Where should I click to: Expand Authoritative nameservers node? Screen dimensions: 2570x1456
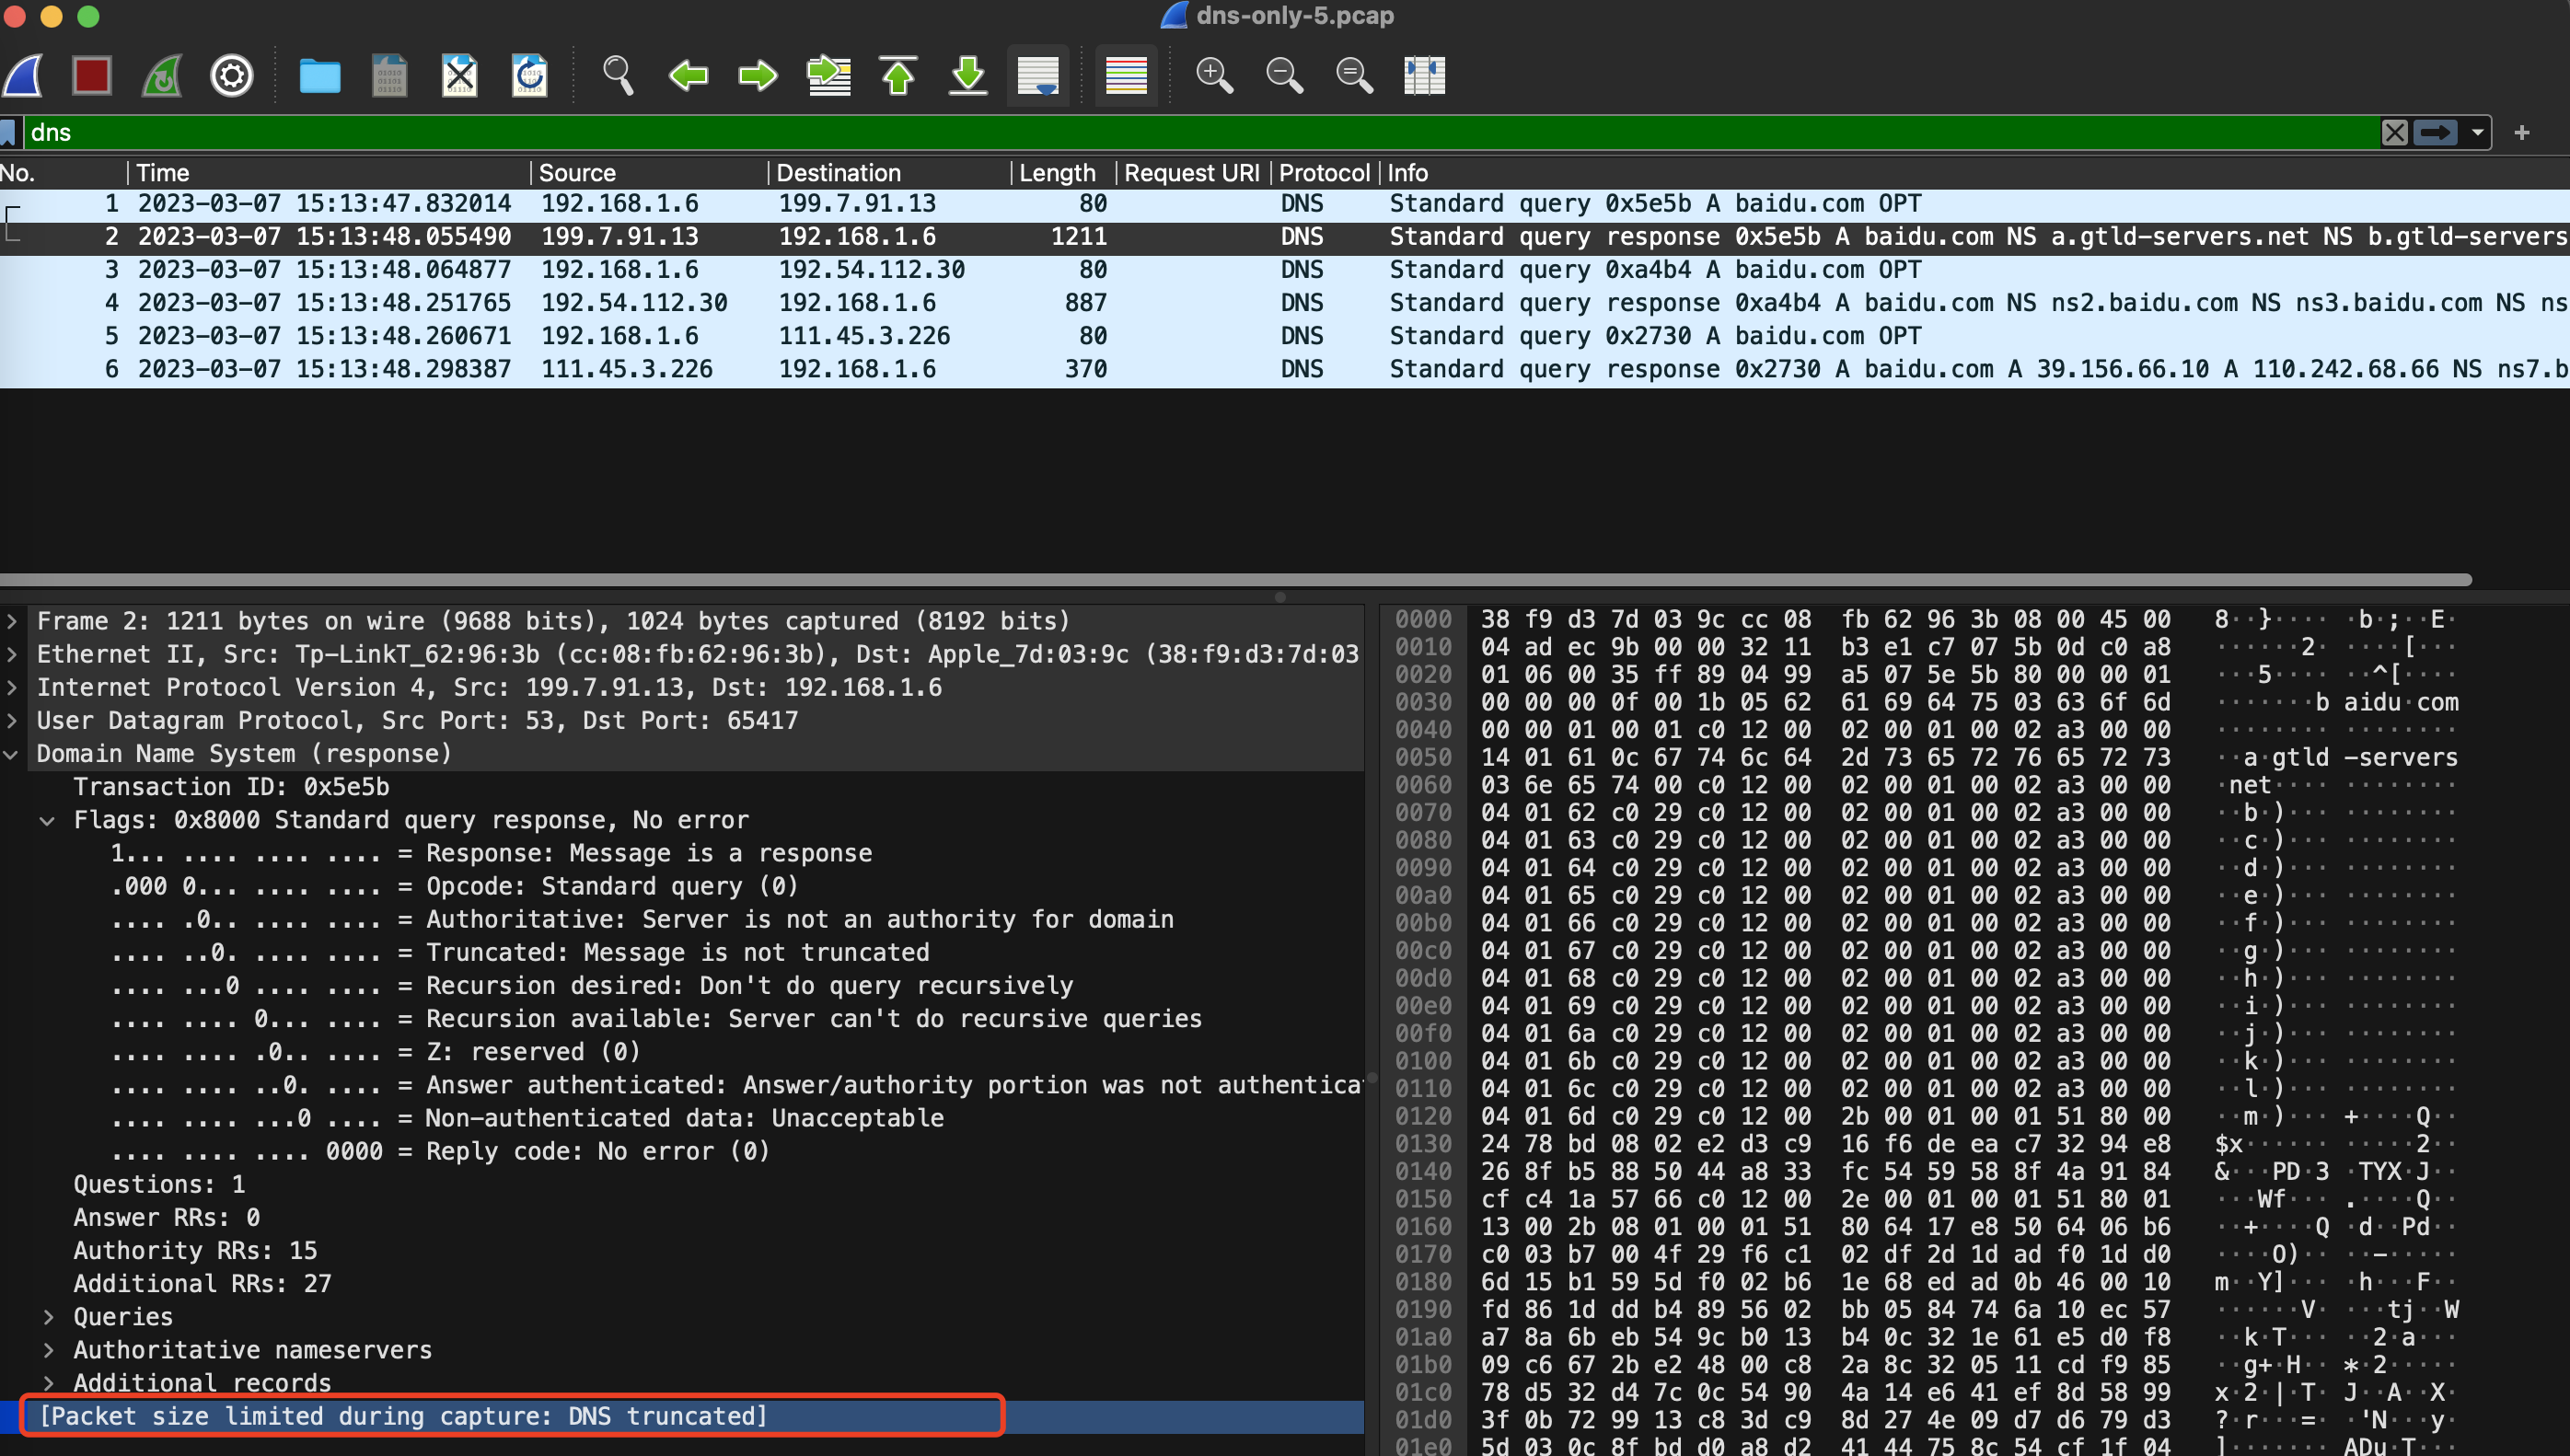coord(47,1350)
